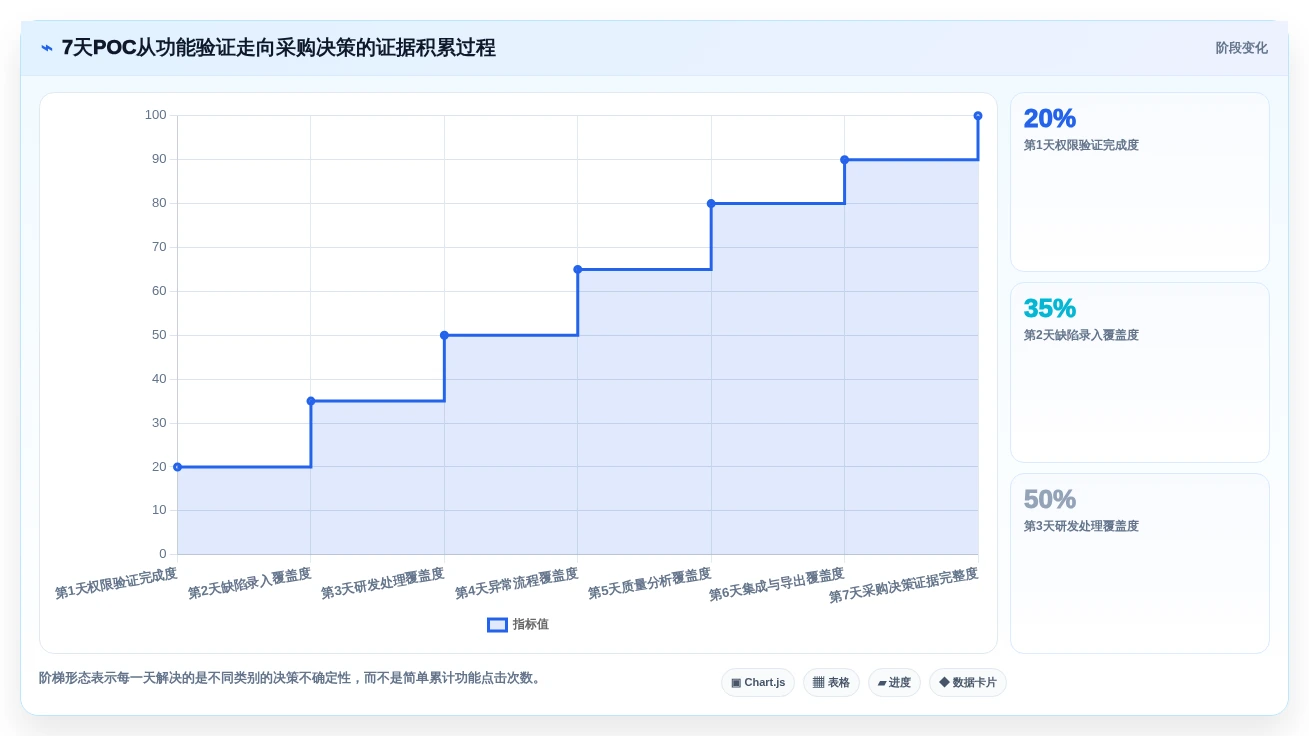This screenshot has height=736, width=1309.
Task: Click the data point at value 90
Action: [845, 160]
